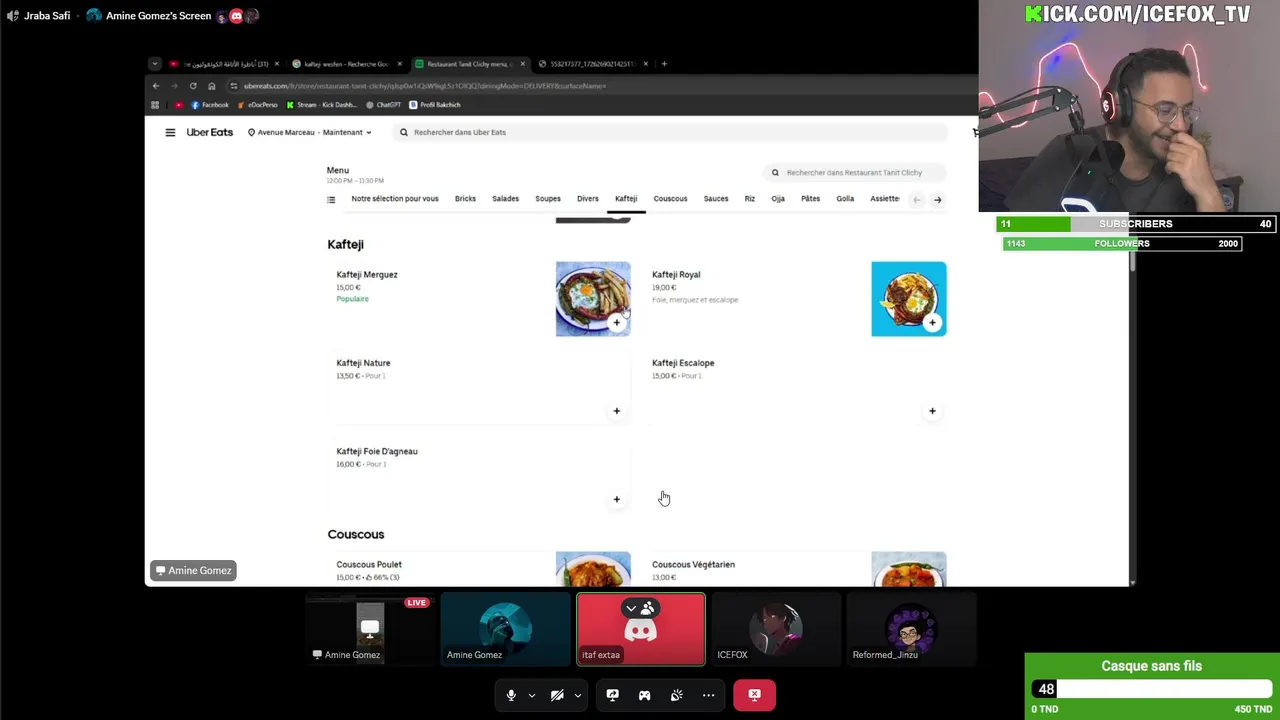Select the Bricks menu tab
1280x720 pixels.
point(465,199)
